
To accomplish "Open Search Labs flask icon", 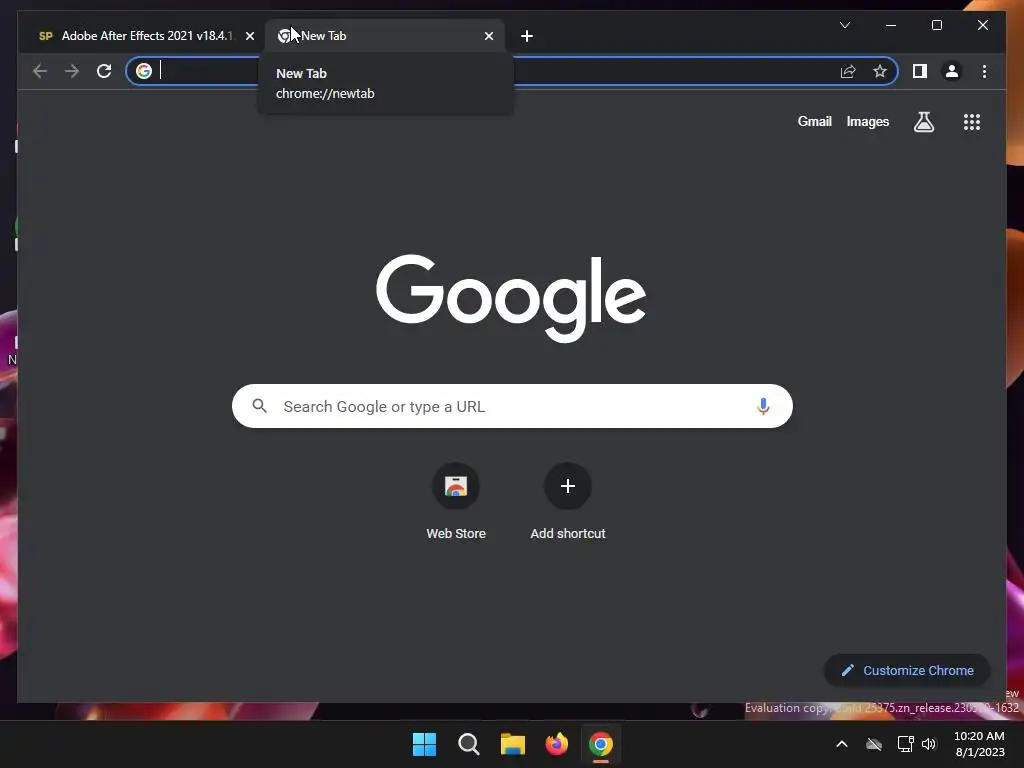I will (x=923, y=122).
